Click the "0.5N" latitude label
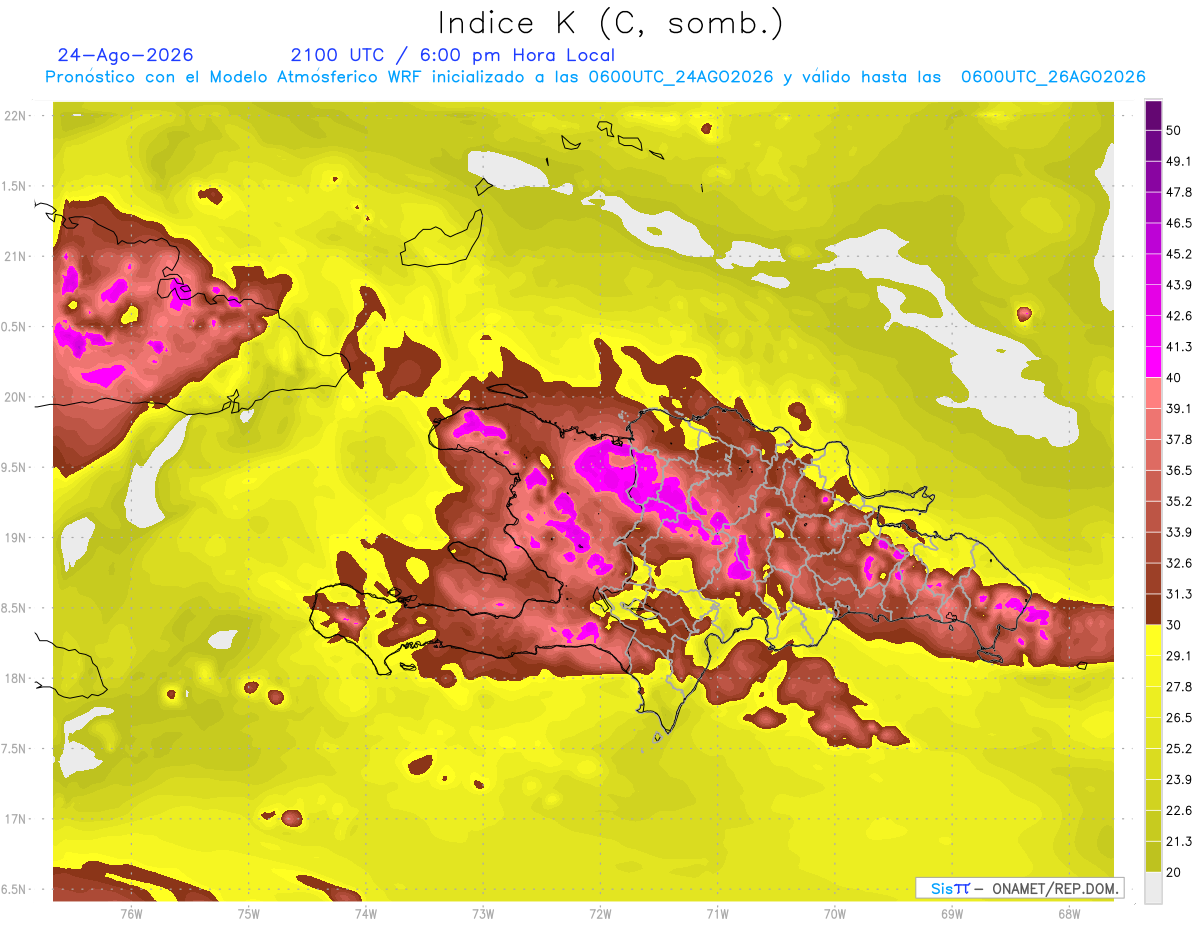 click(14, 327)
